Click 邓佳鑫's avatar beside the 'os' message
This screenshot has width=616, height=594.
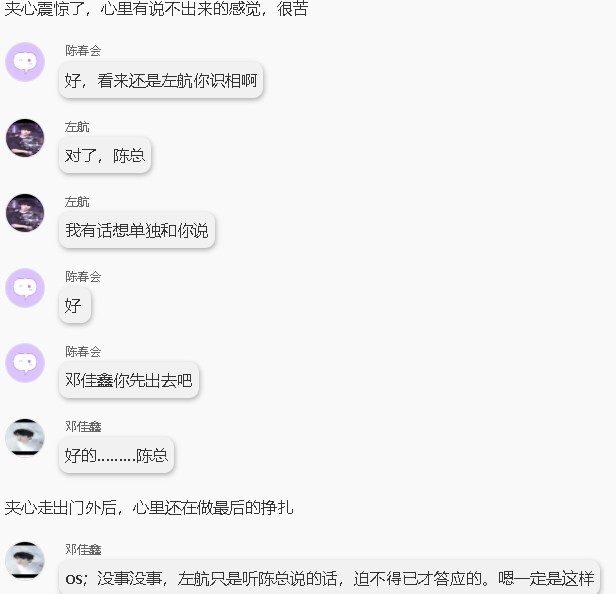click(25, 561)
